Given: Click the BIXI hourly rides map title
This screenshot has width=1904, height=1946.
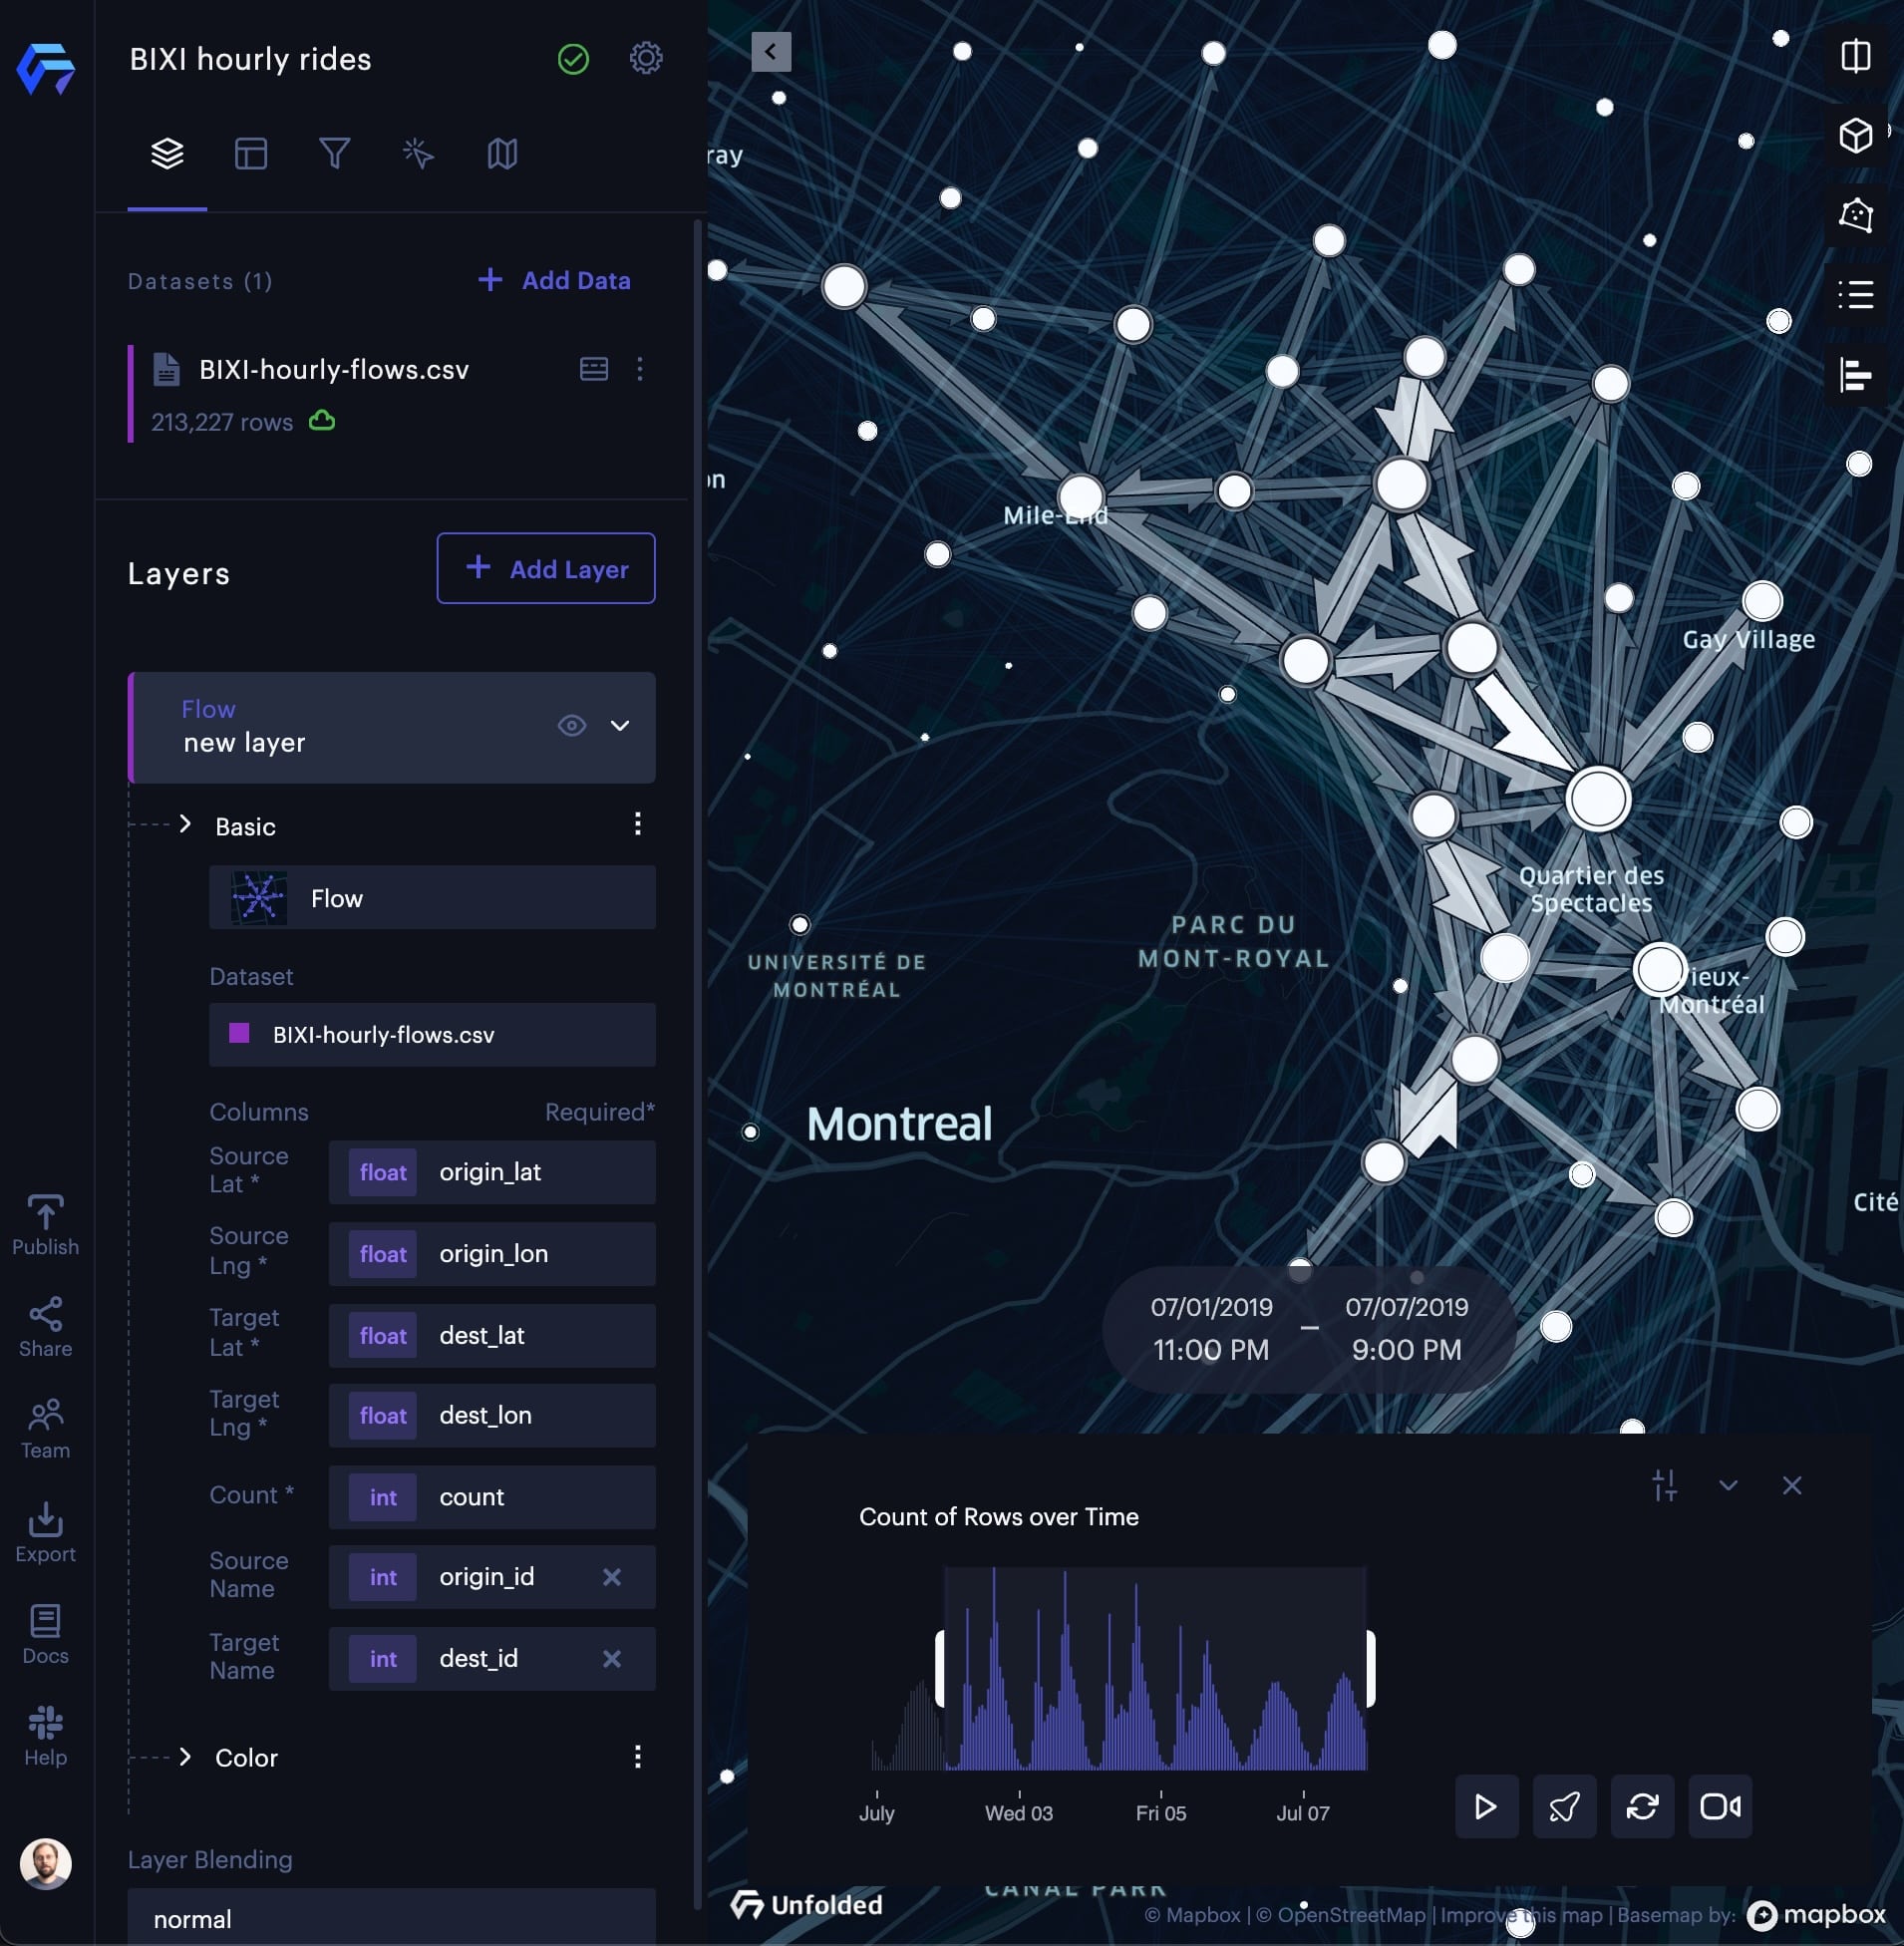Looking at the screenshot, I should (251, 59).
